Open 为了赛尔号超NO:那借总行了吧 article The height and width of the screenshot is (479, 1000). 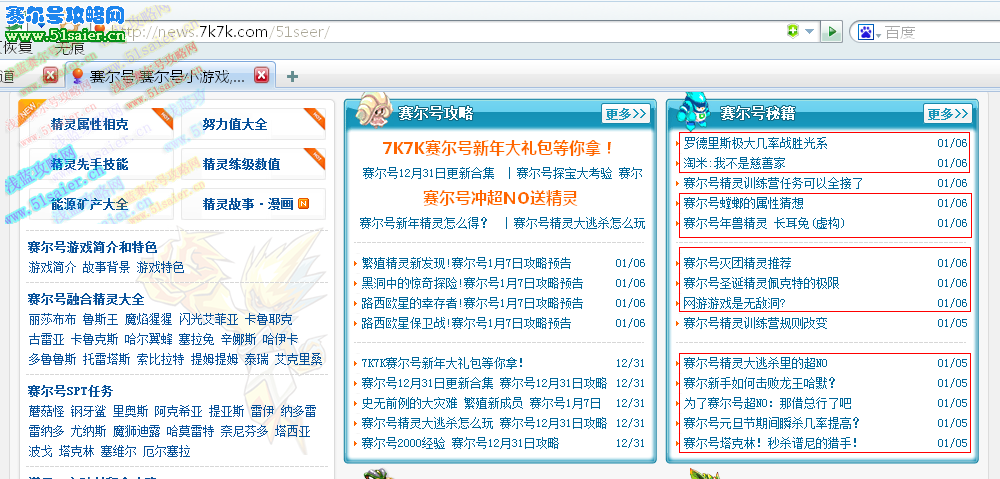[x=767, y=403]
